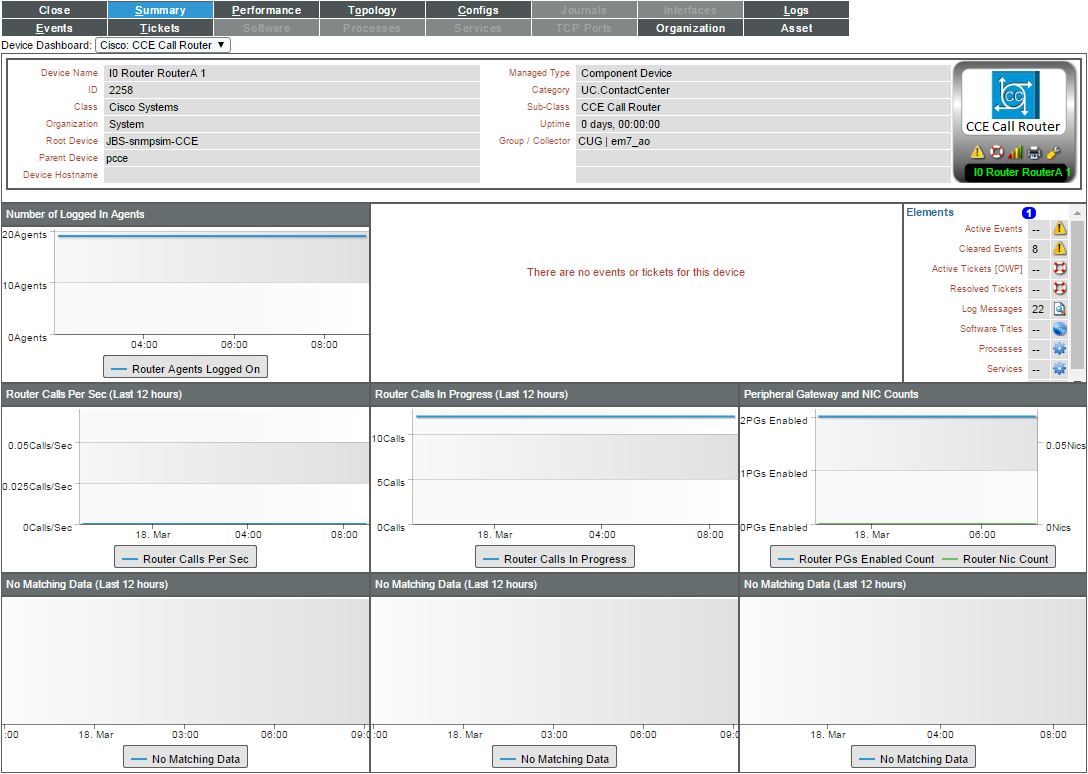This screenshot has height=774, width=1088.
Task: Open the Services gear icon
Action: tap(1059, 369)
